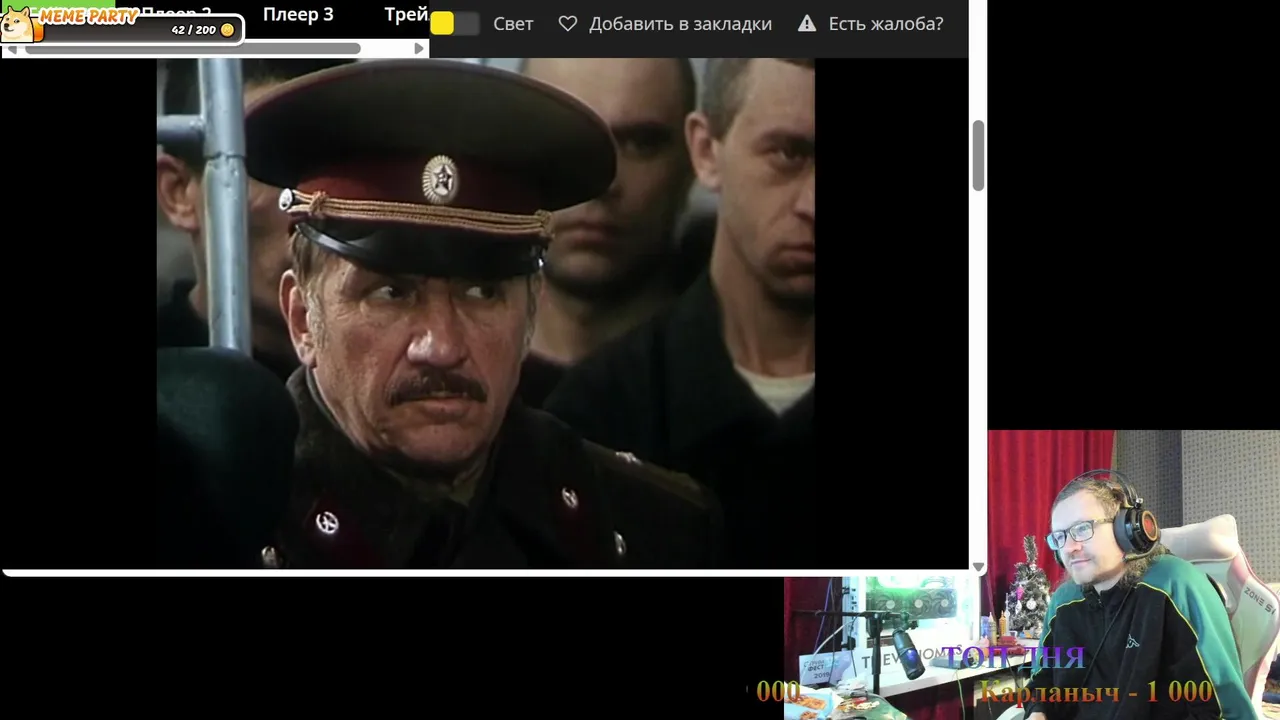Click the player tabs right scroll arrow

(419, 48)
